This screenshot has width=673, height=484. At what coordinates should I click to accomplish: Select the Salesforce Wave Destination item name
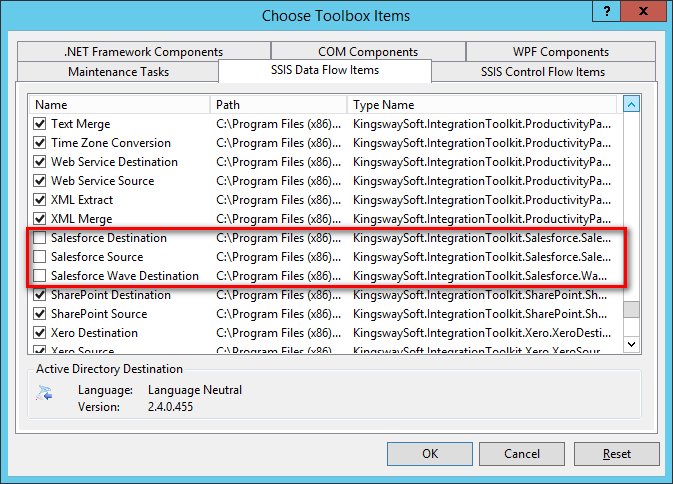point(125,275)
